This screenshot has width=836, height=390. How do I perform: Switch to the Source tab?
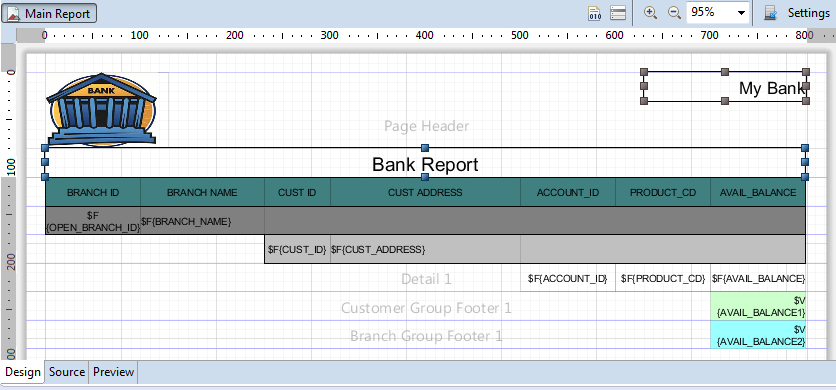pos(67,372)
